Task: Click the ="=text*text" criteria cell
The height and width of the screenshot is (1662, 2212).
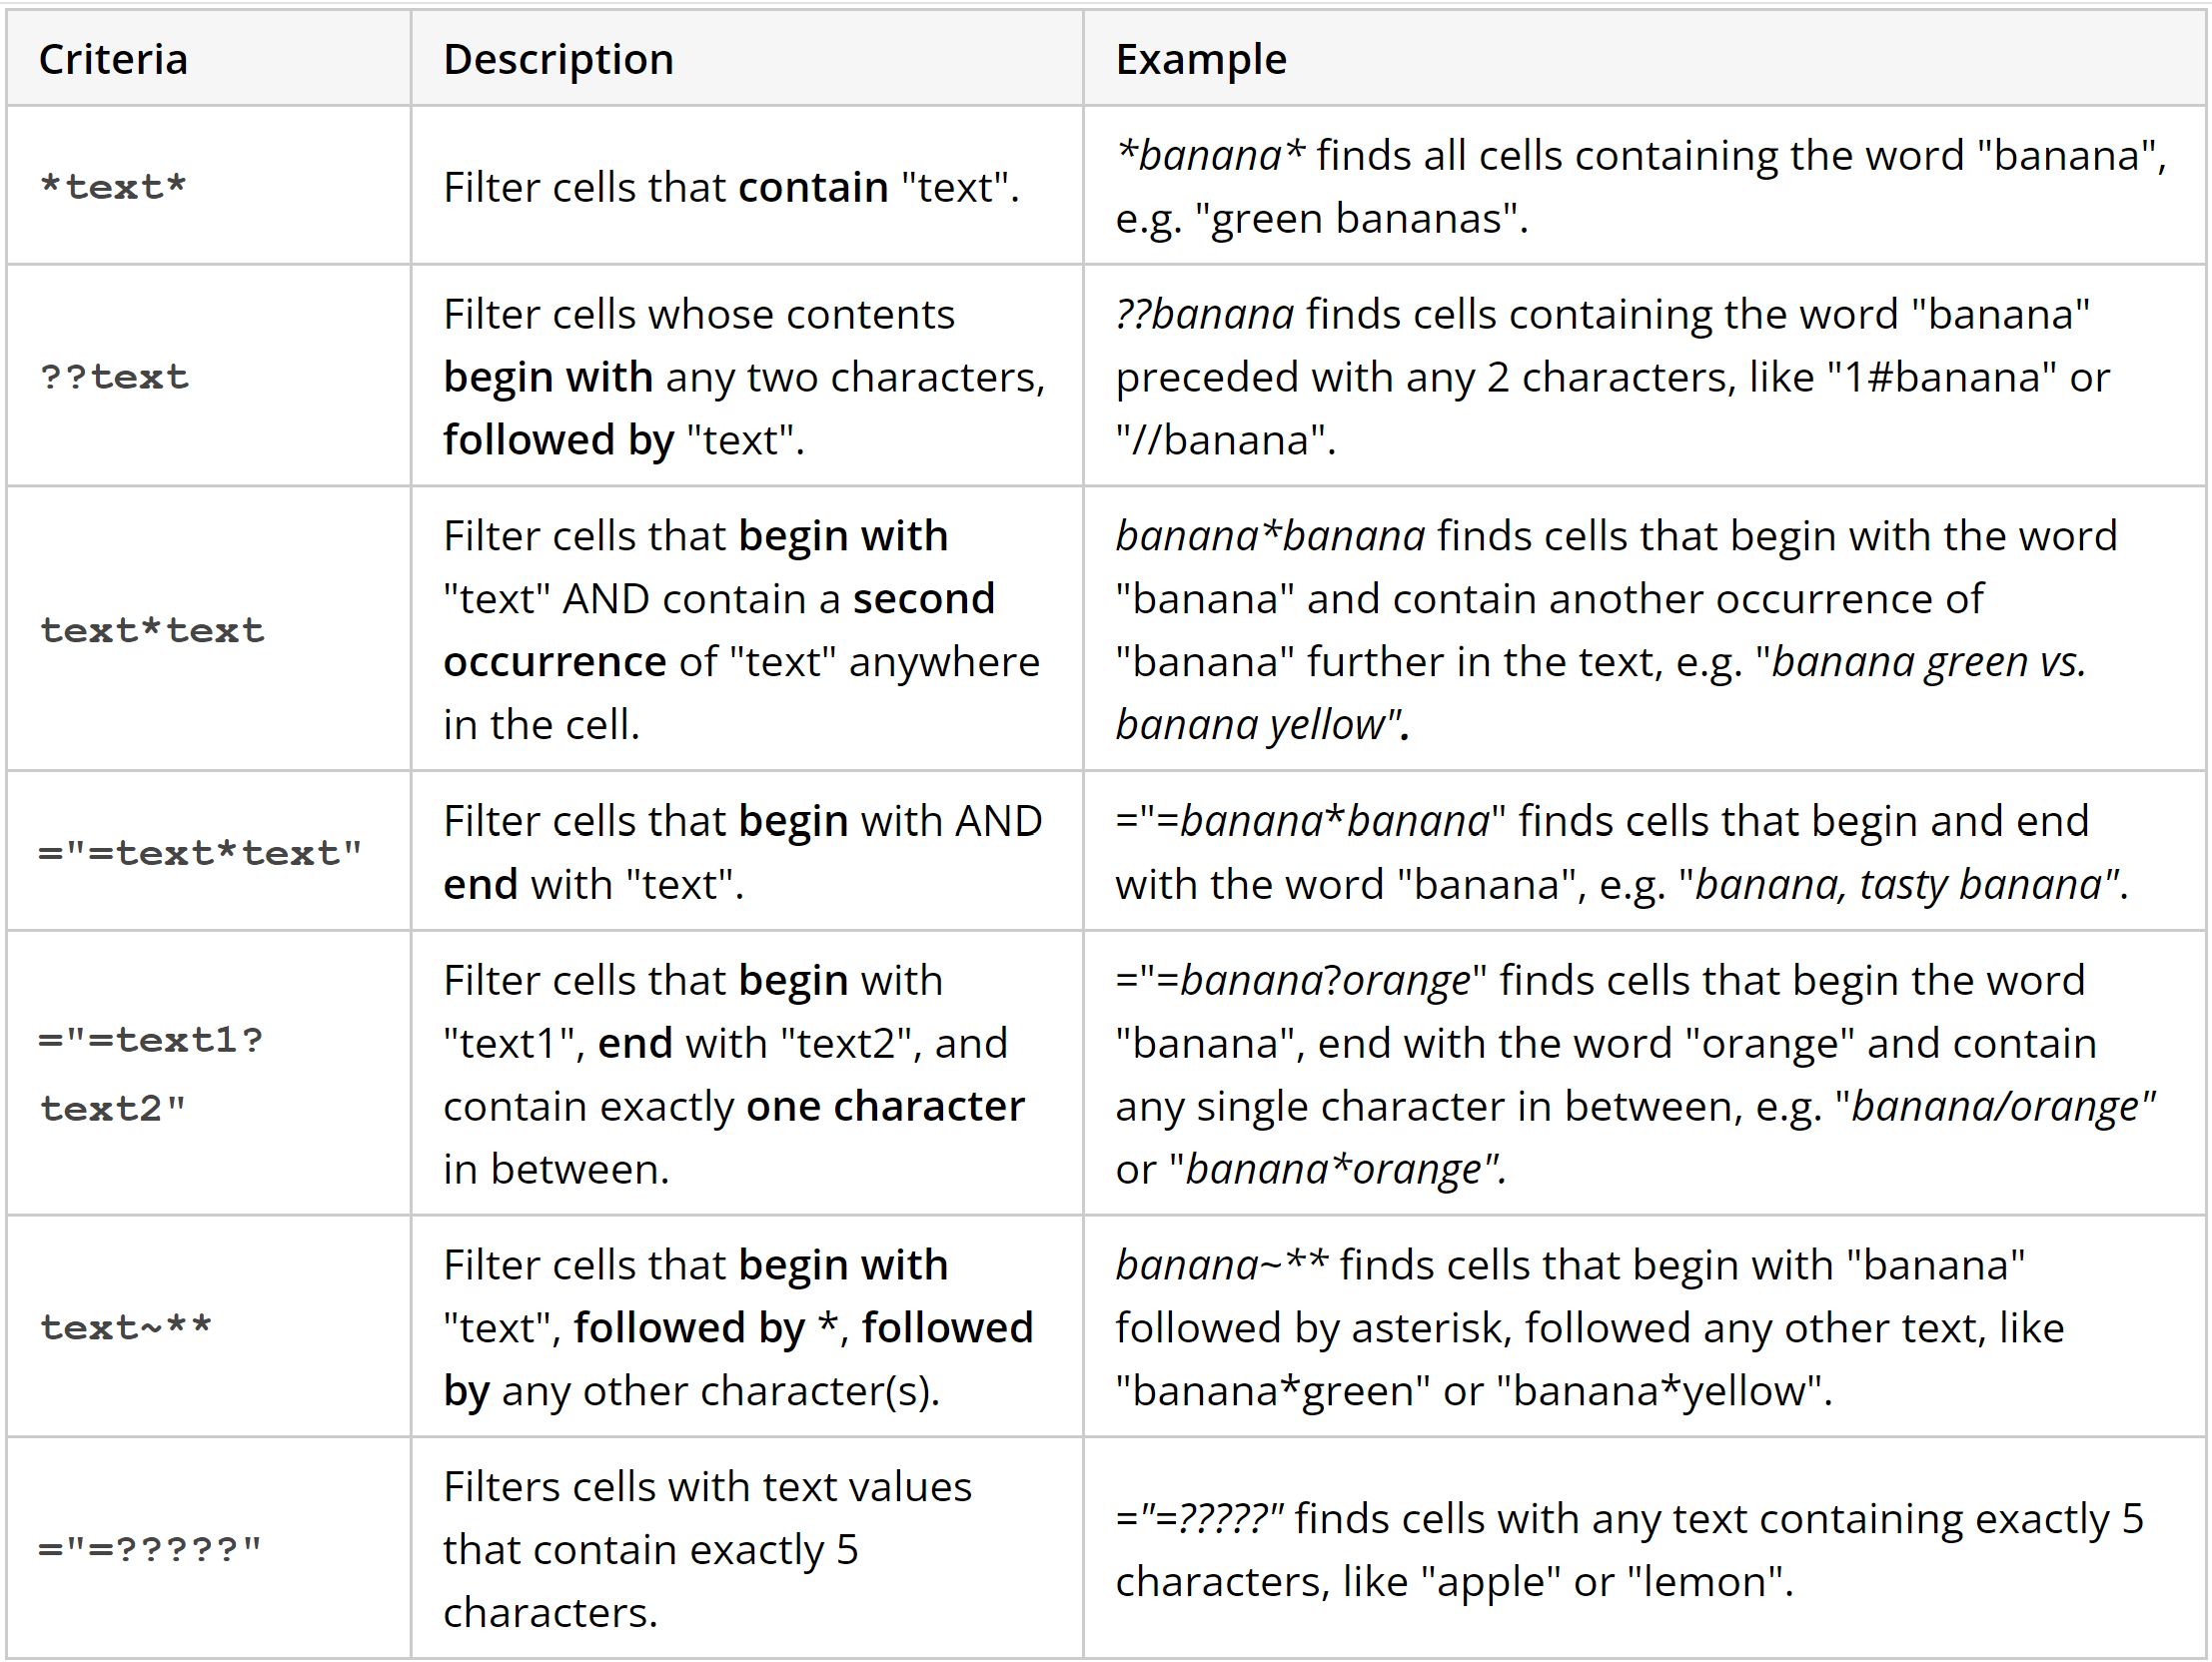Action: tap(200, 853)
